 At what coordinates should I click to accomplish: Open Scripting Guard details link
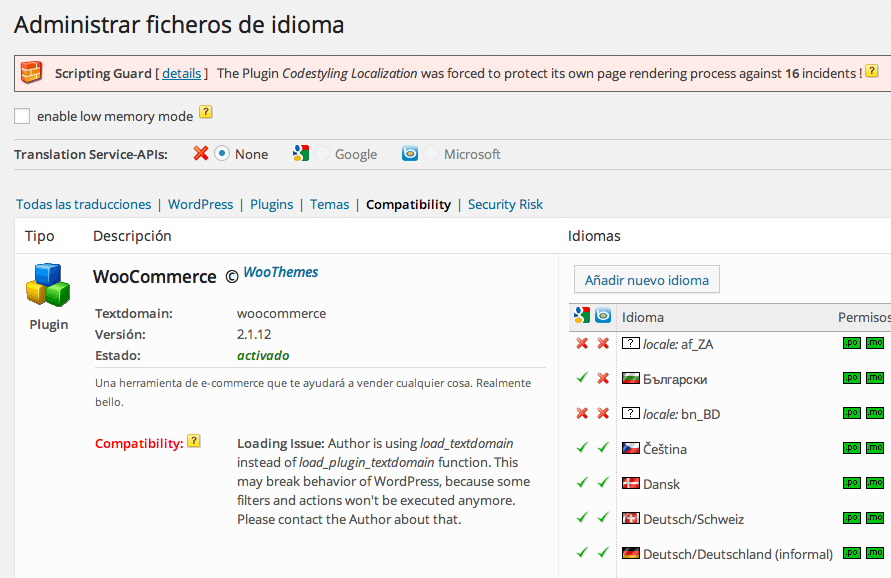coord(182,73)
